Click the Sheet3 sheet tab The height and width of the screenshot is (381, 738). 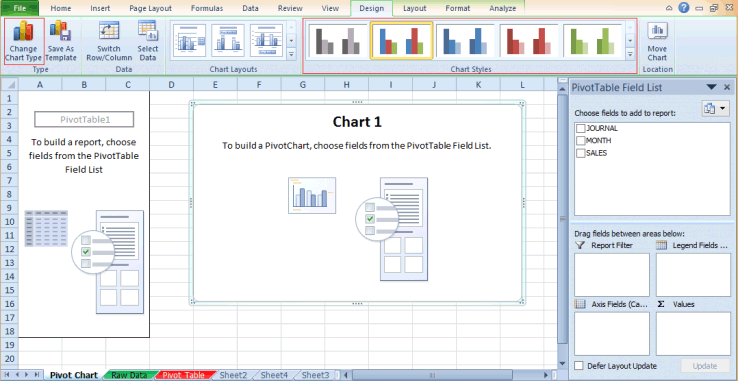pos(315,375)
